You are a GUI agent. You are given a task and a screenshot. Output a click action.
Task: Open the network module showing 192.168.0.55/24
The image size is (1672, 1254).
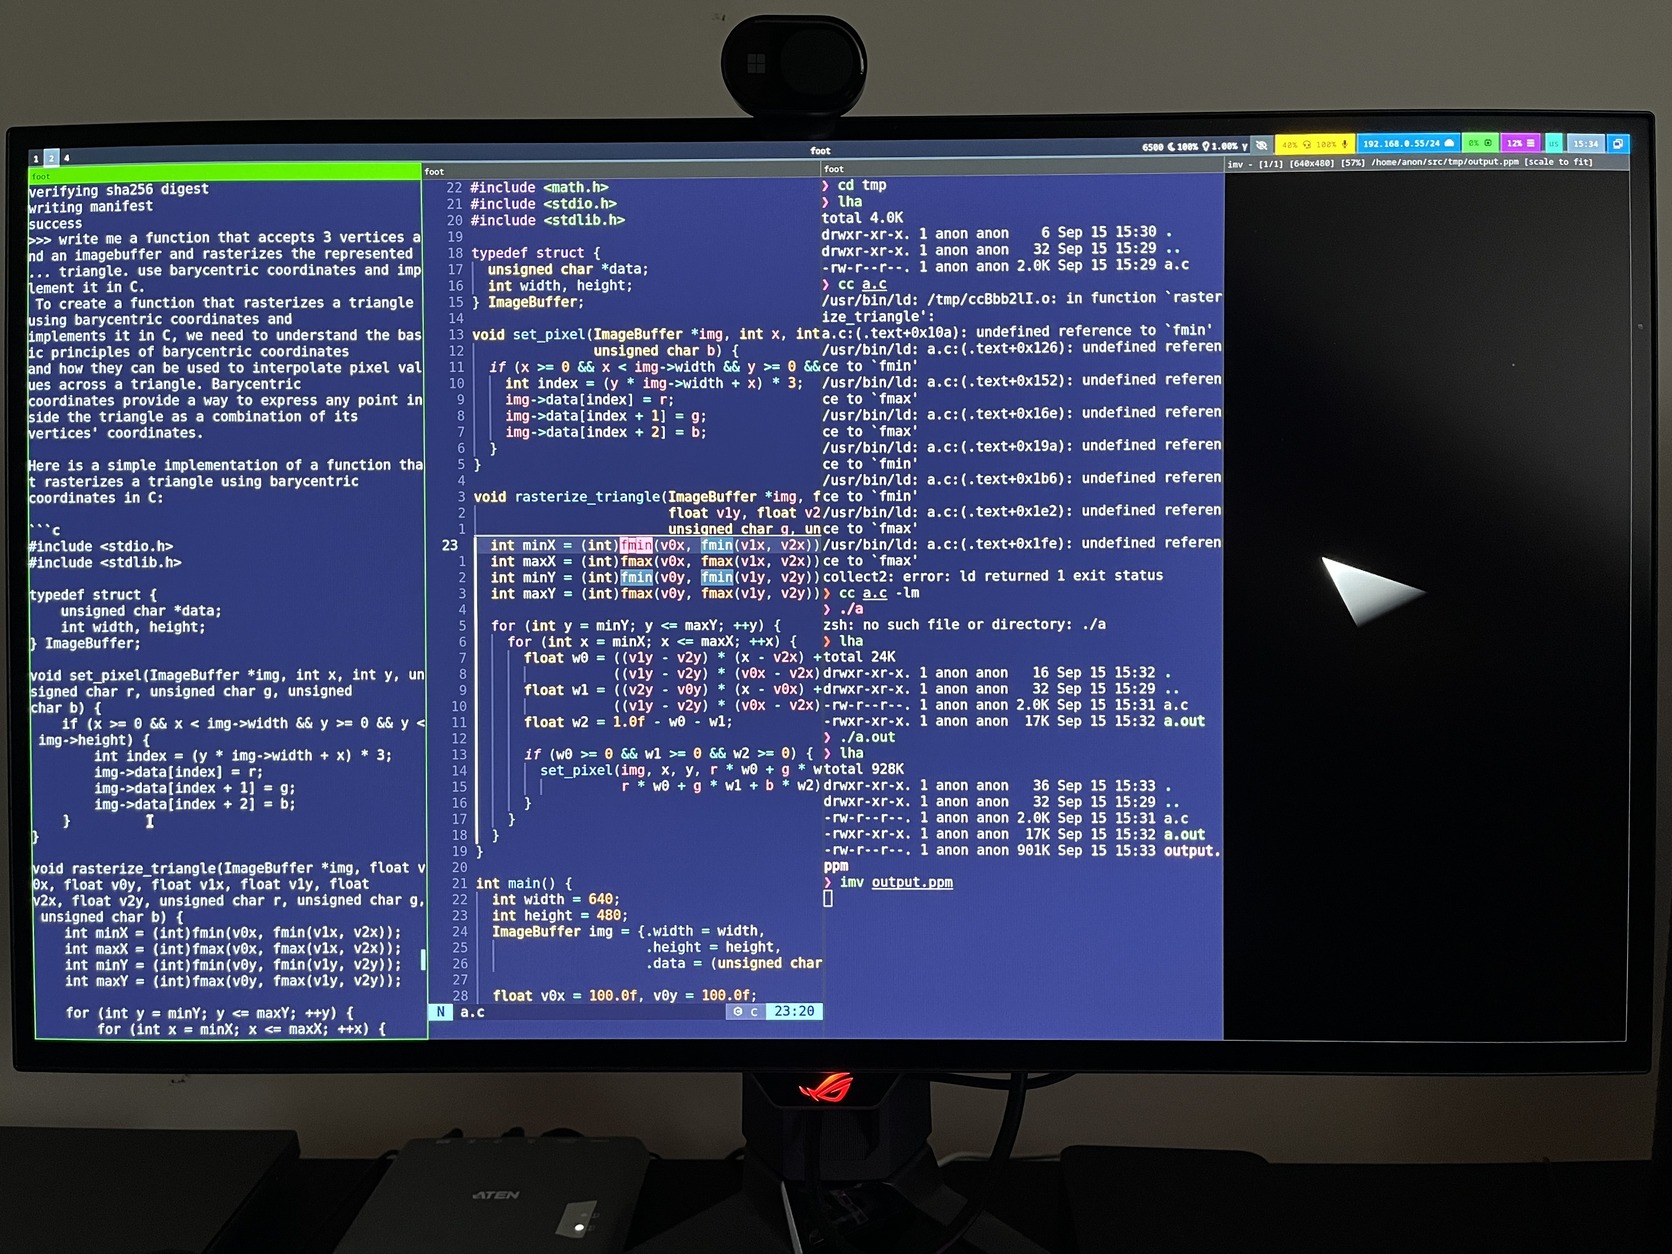pyautogui.click(x=1408, y=144)
